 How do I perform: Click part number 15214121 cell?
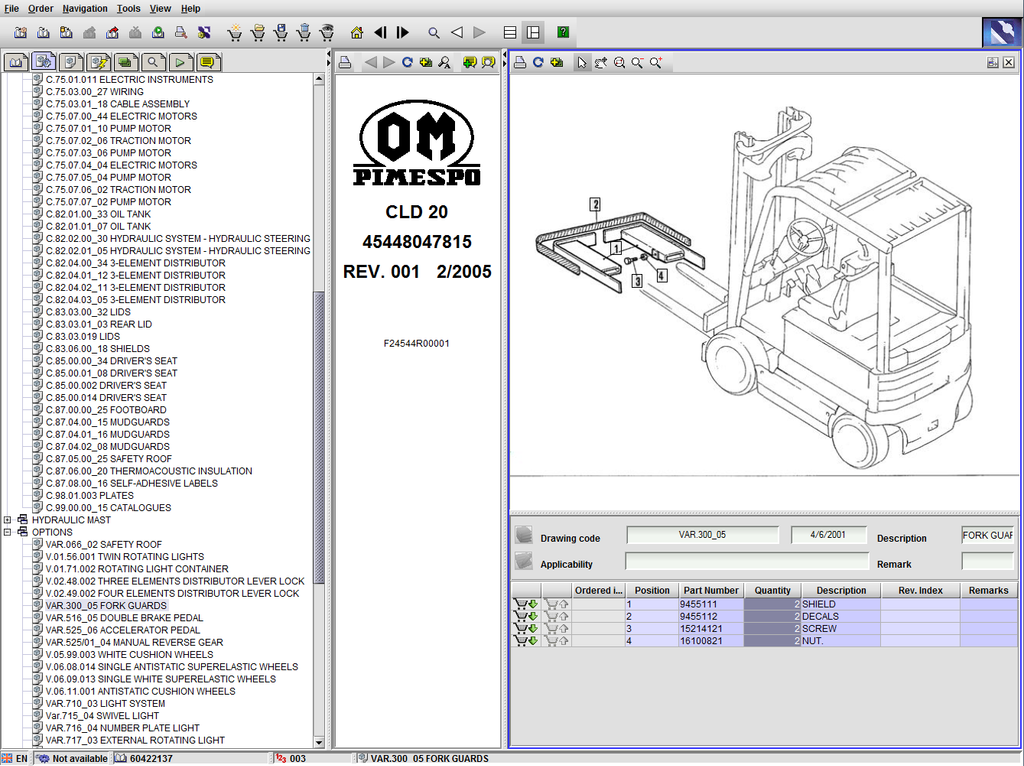pyautogui.click(x=711, y=629)
